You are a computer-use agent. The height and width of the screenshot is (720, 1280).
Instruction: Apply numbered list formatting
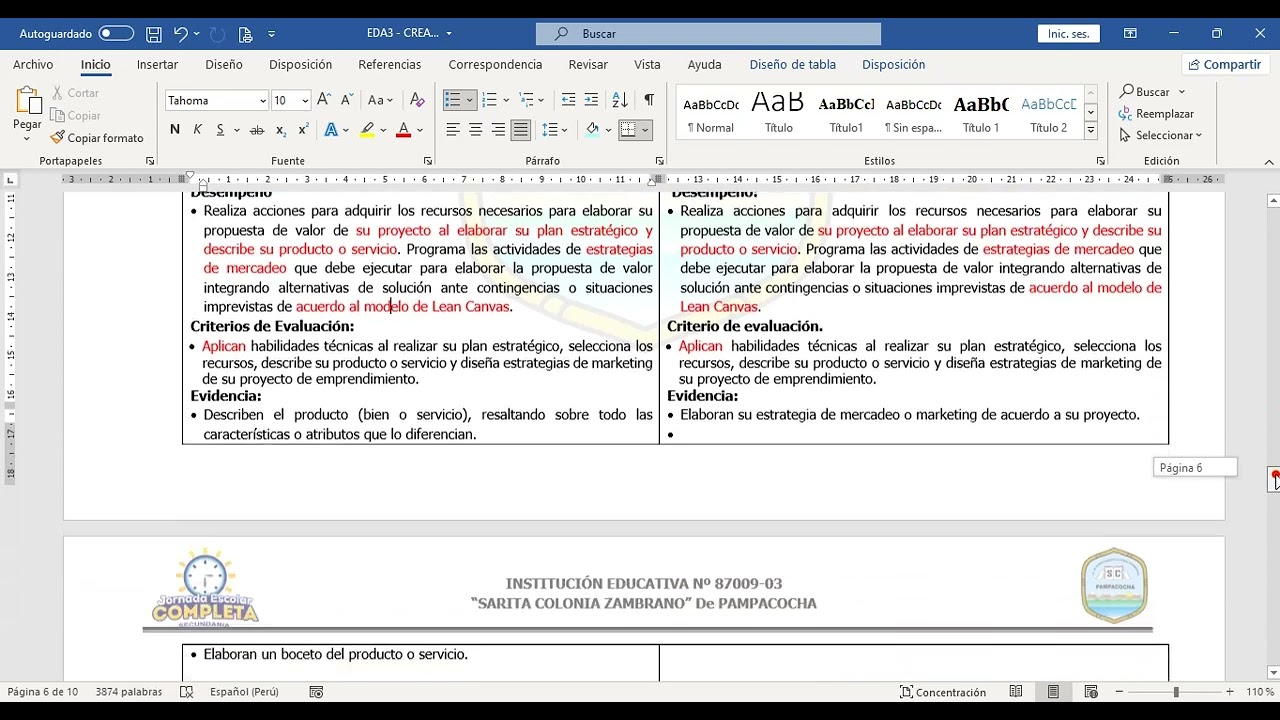click(x=489, y=100)
